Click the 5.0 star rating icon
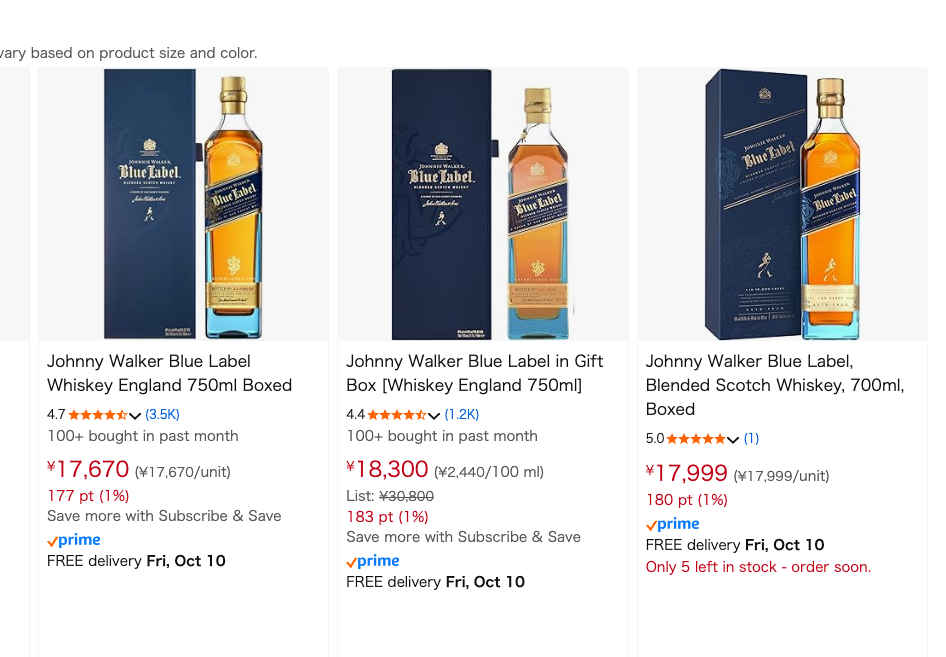The height and width of the screenshot is (657, 946). coord(696,439)
